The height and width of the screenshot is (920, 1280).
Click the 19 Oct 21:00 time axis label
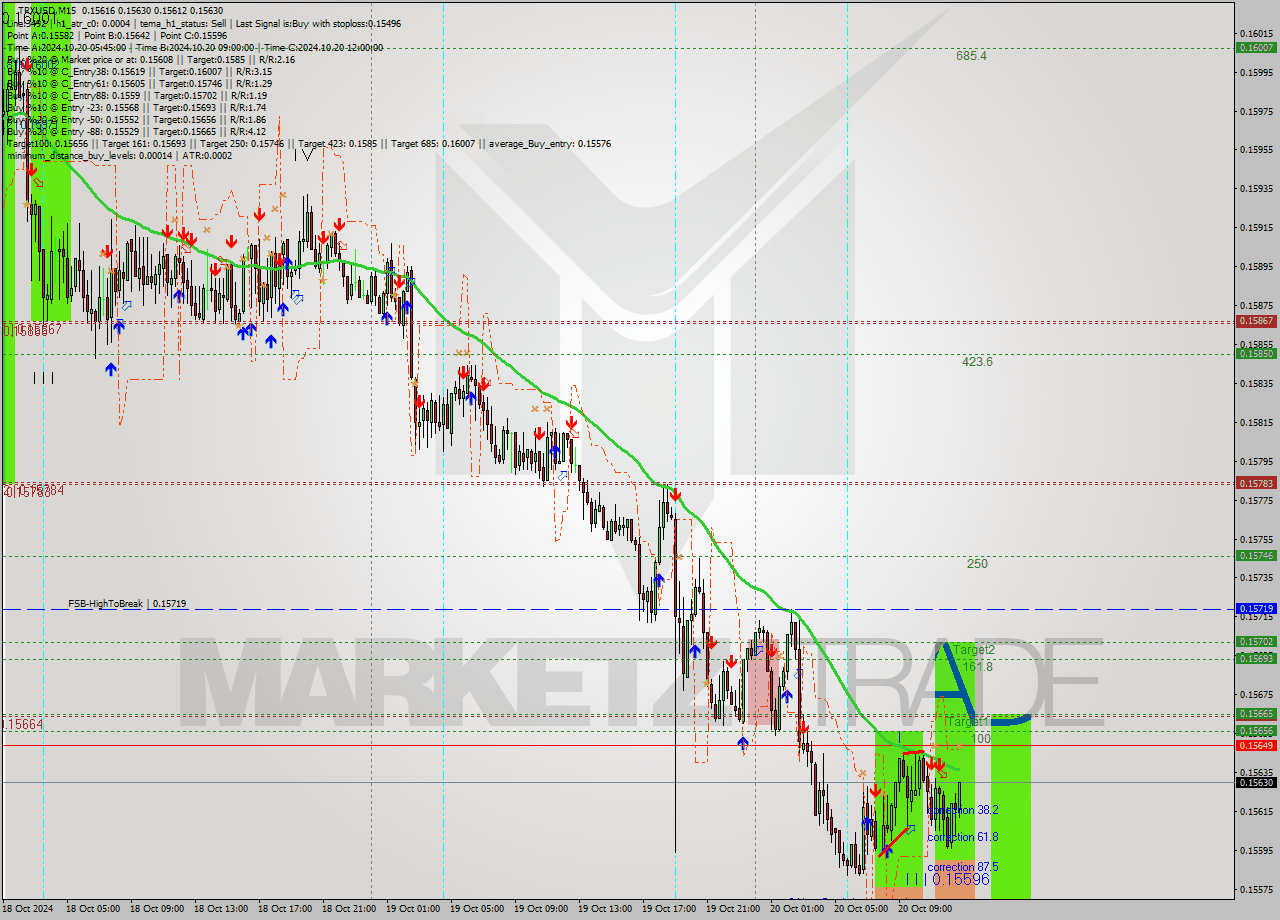[731, 909]
